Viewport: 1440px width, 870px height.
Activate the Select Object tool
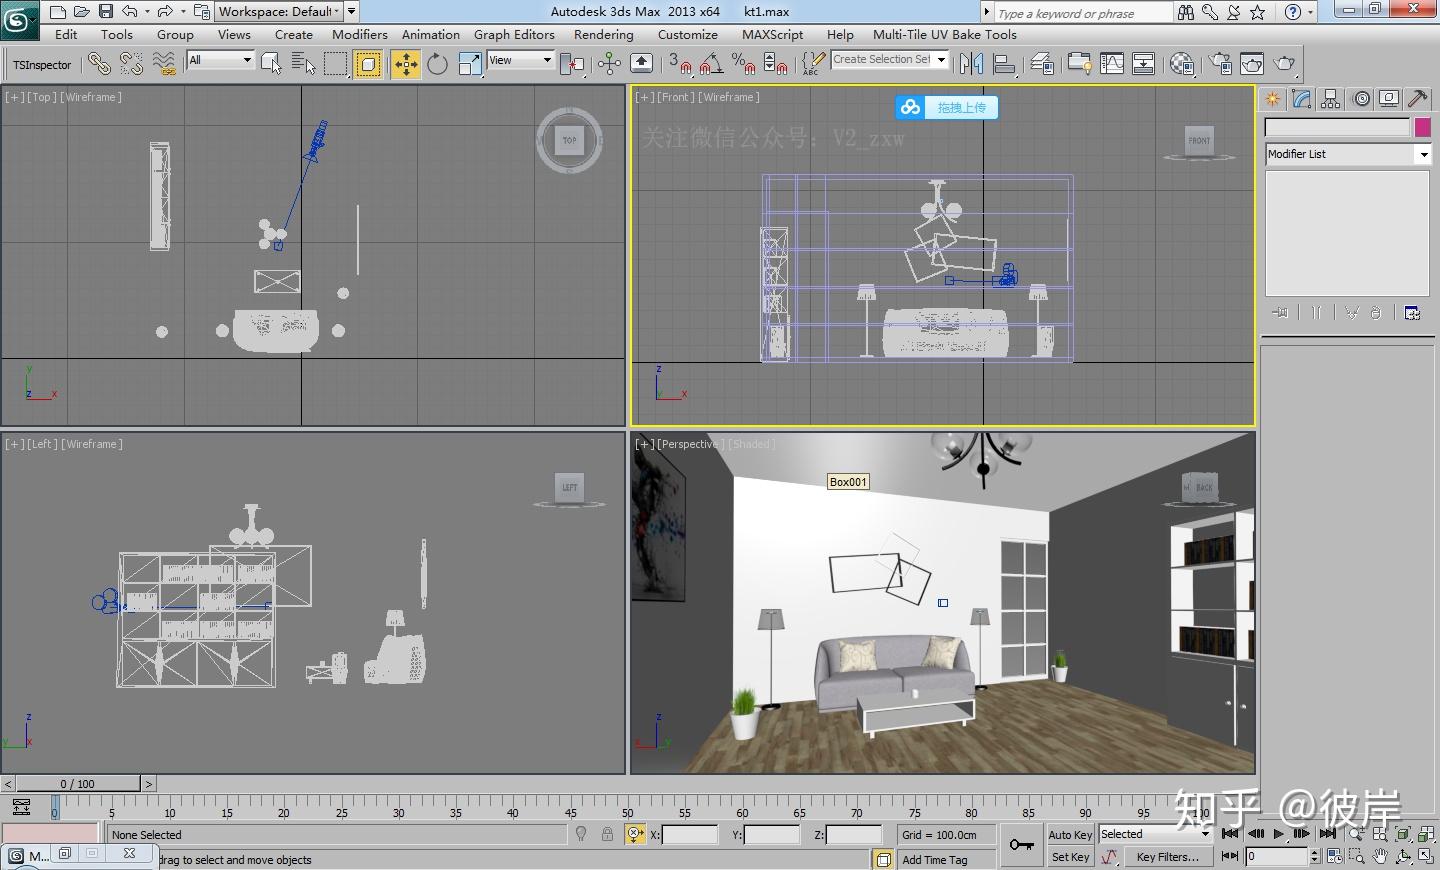click(x=271, y=64)
